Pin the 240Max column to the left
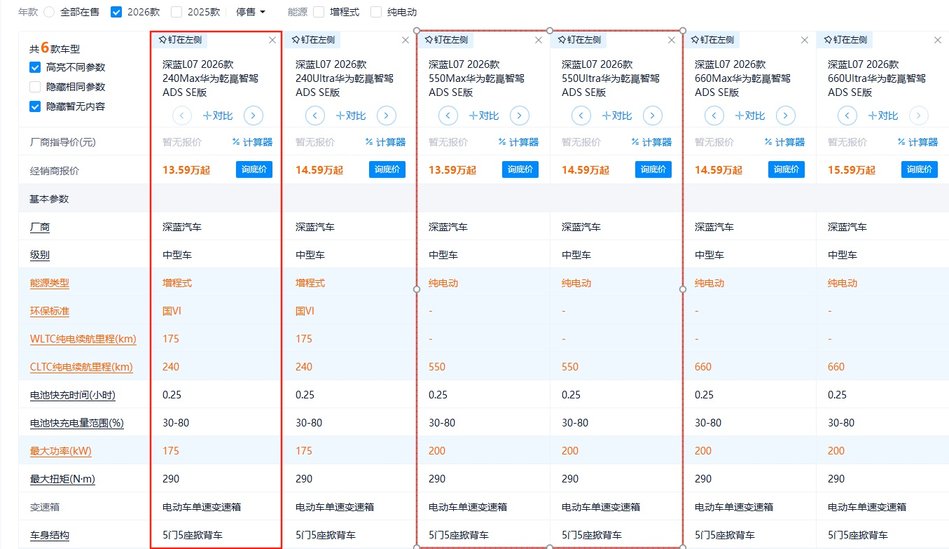The width and height of the screenshot is (949, 549). 180,40
